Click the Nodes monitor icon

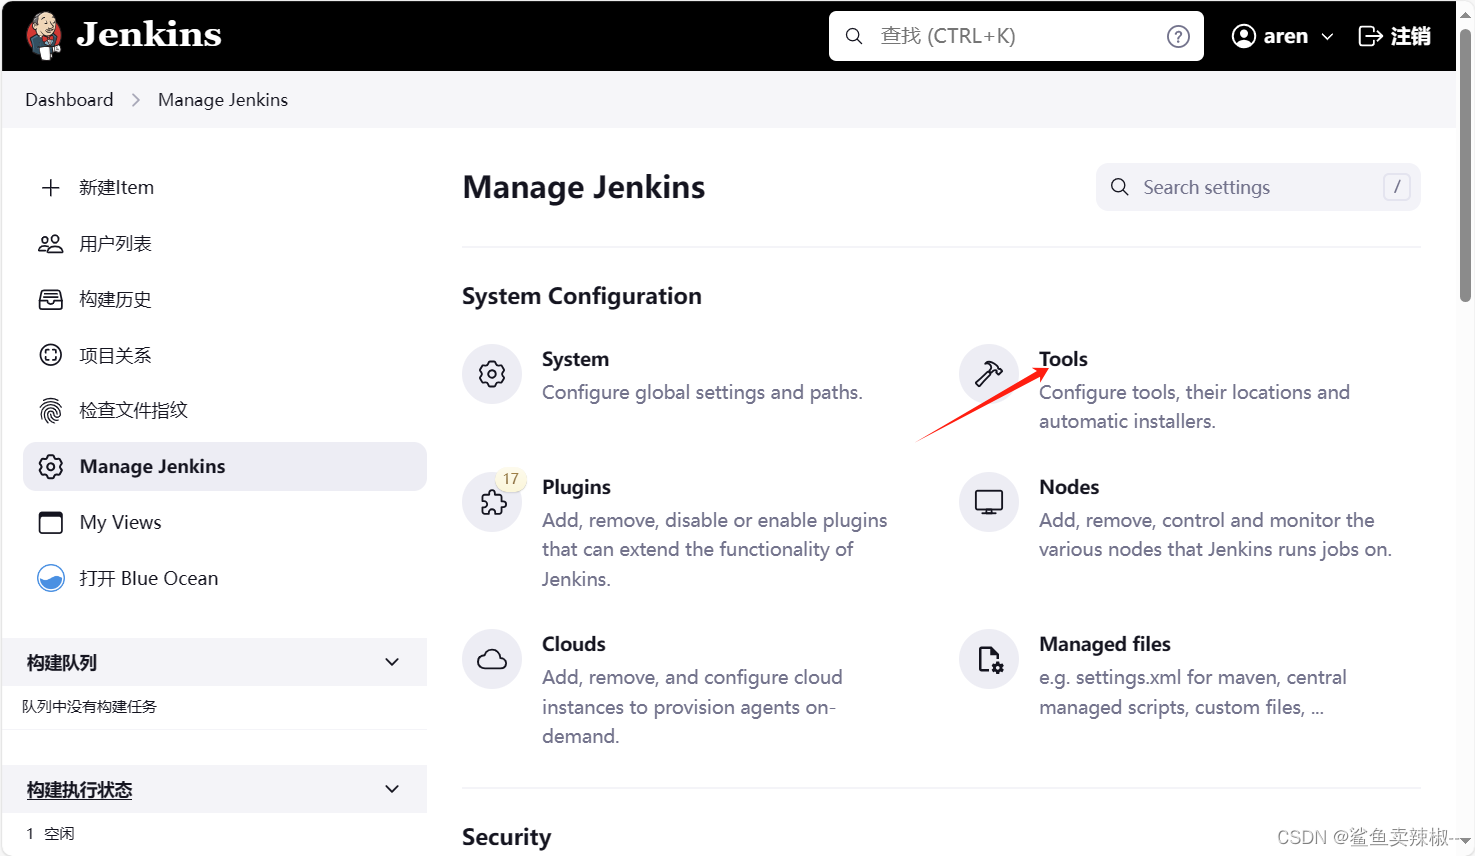click(x=988, y=501)
